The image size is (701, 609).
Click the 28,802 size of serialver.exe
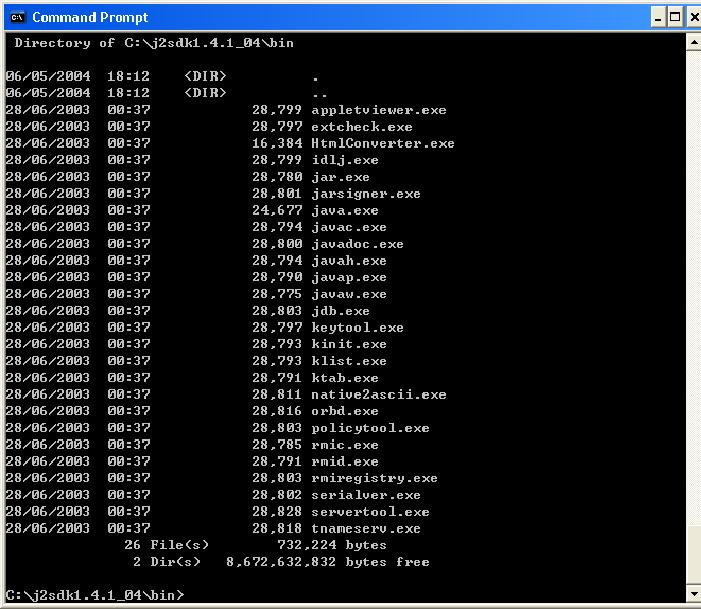[277, 495]
